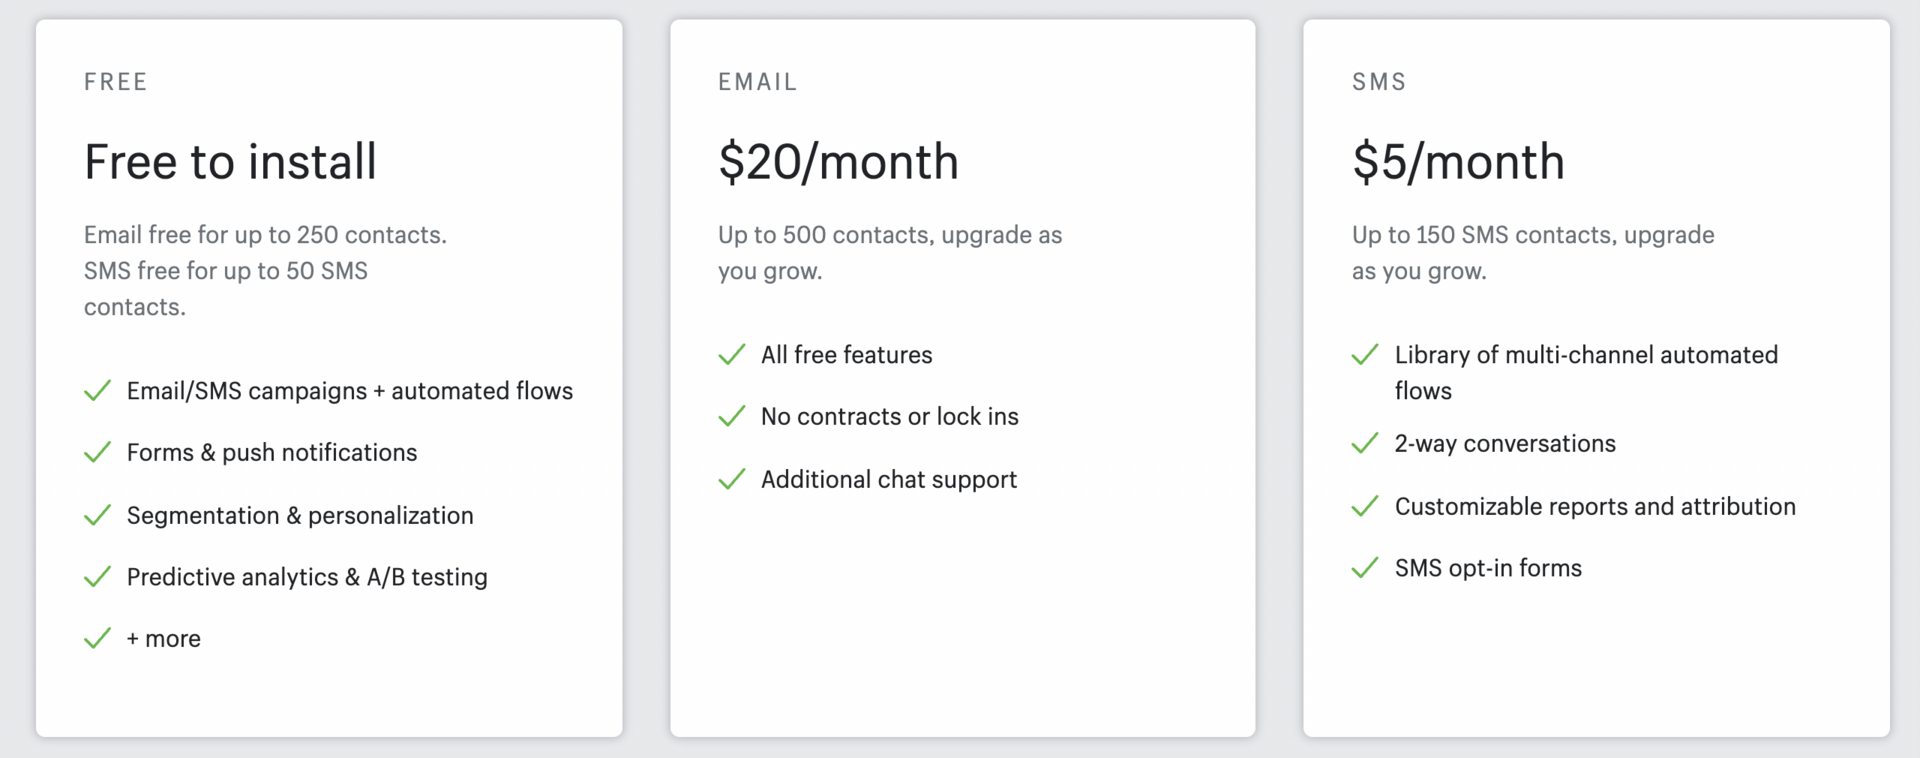1920x758 pixels.
Task: Click the $5/month price heading
Action: pyautogui.click(x=1458, y=162)
